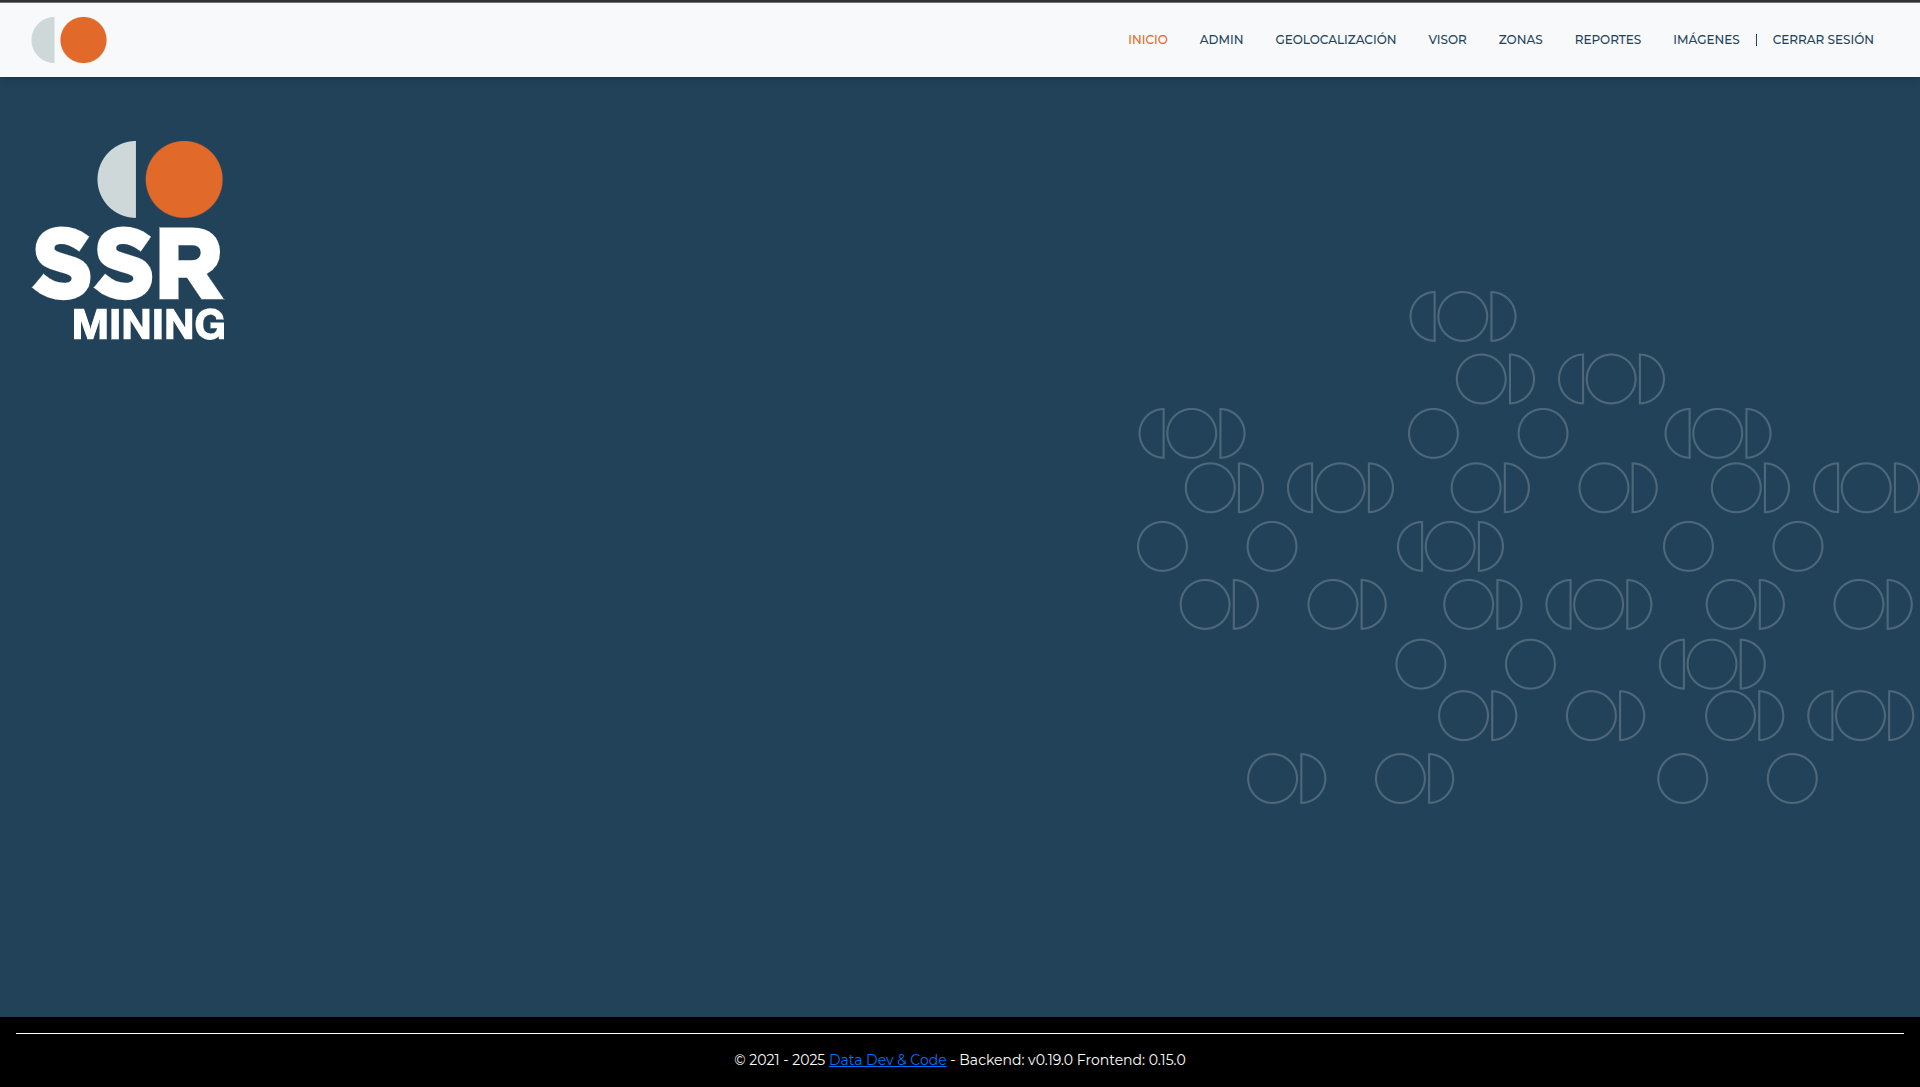This screenshot has width=1920, height=1087.
Task: Open the IMÁGENES page
Action: coord(1706,40)
